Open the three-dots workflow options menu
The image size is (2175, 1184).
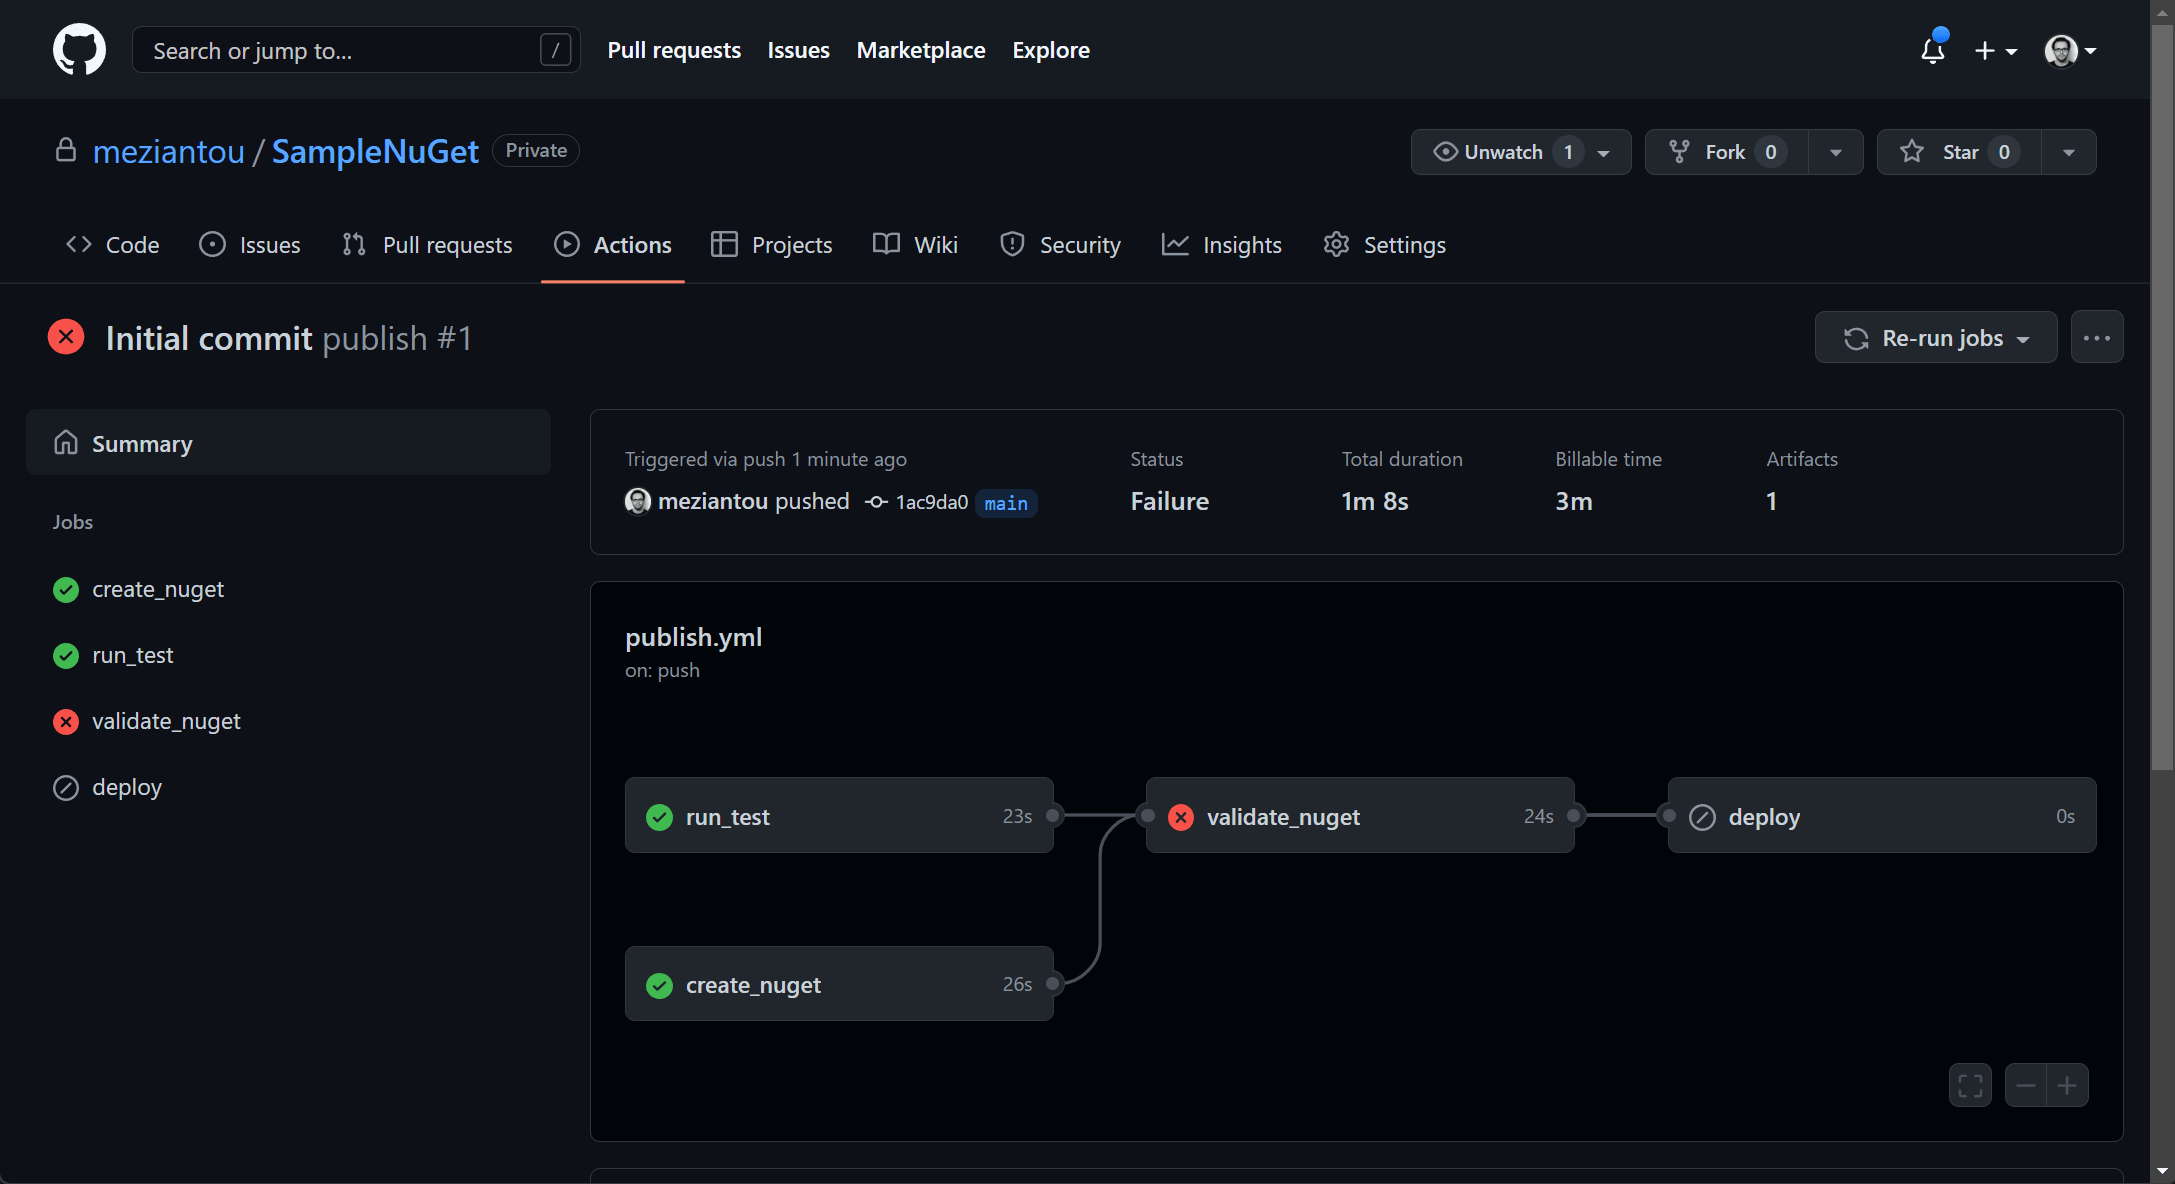pos(2096,338)
